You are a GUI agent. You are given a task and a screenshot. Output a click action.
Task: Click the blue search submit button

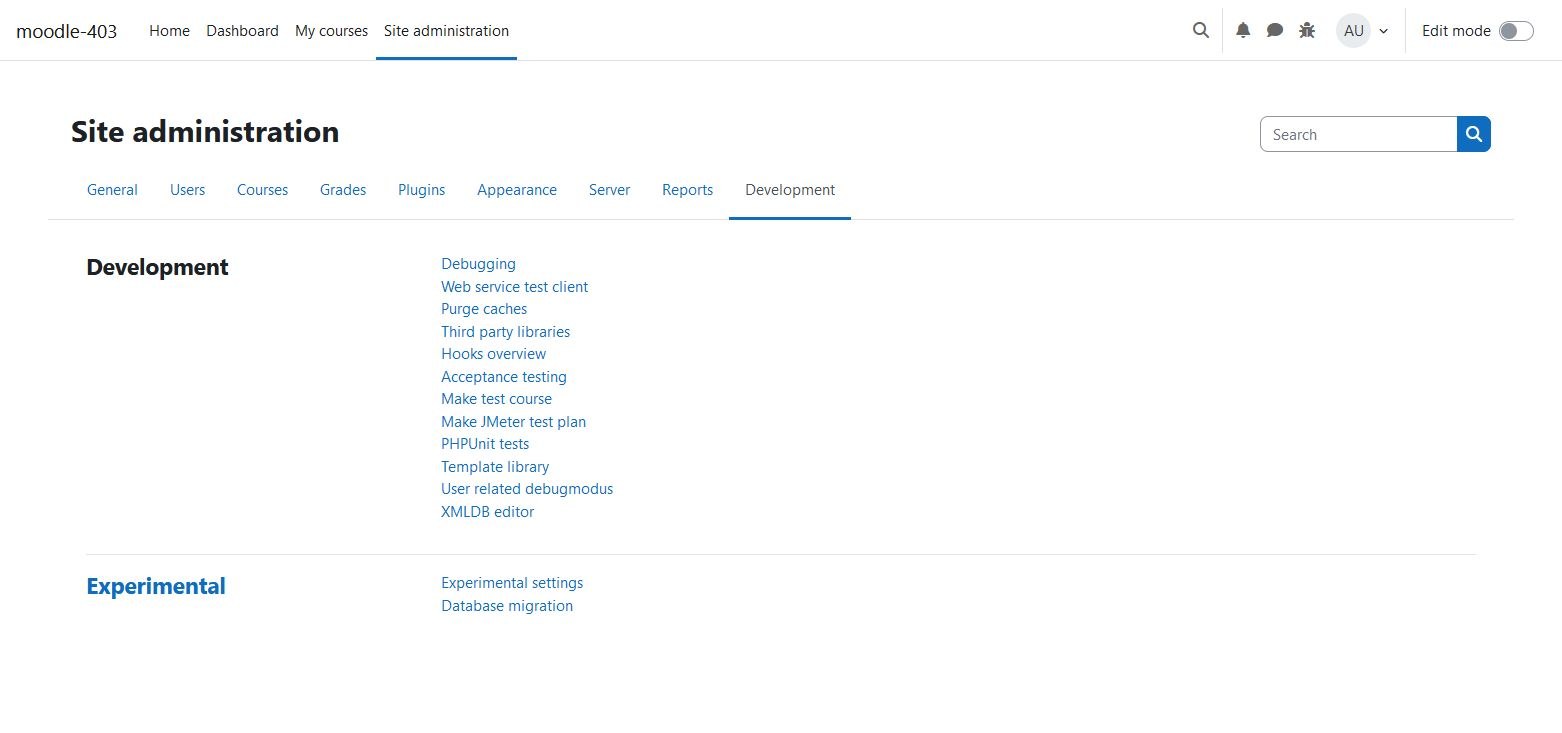(1474, 134)
